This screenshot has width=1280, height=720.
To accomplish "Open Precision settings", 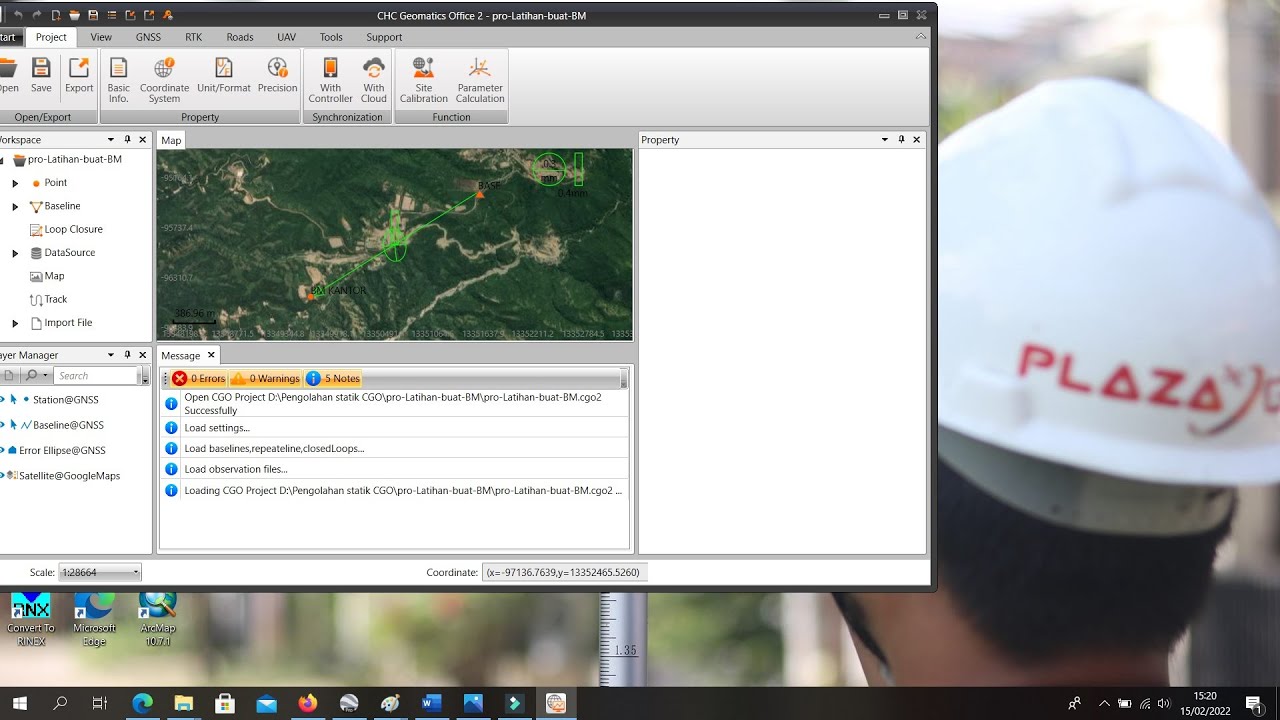I will [x=277, y=76].
